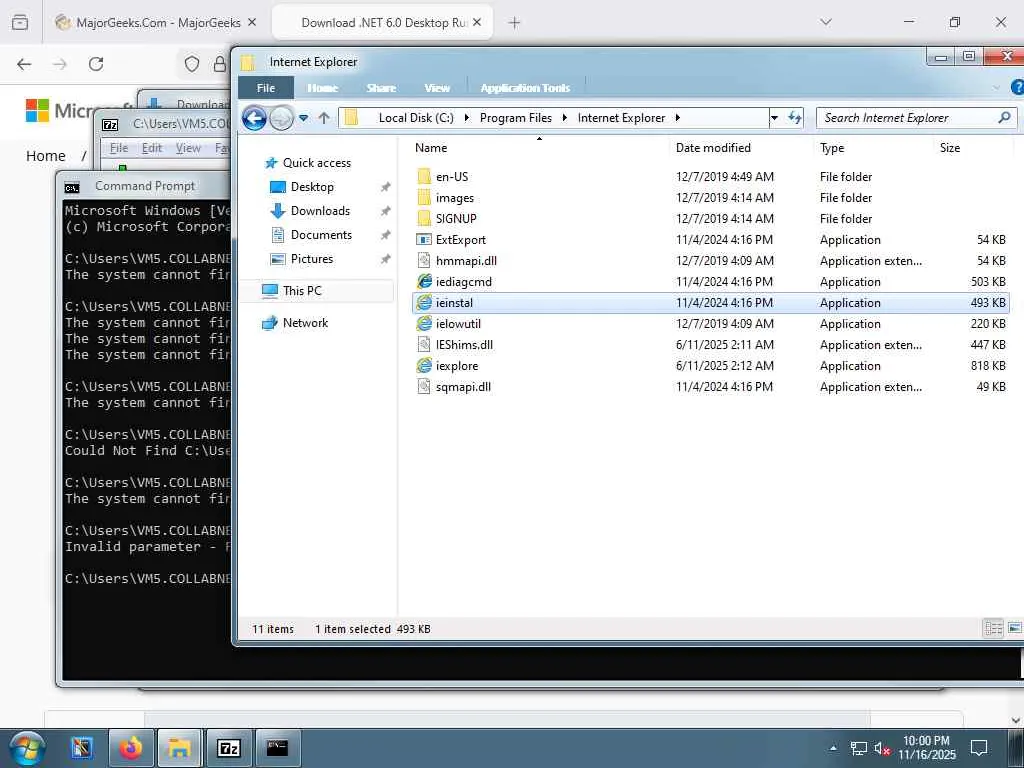The height and width of the screenshot is (768, 1024).
Task: Open Pictures in navigation pane
Action: (x=312, y=259)
